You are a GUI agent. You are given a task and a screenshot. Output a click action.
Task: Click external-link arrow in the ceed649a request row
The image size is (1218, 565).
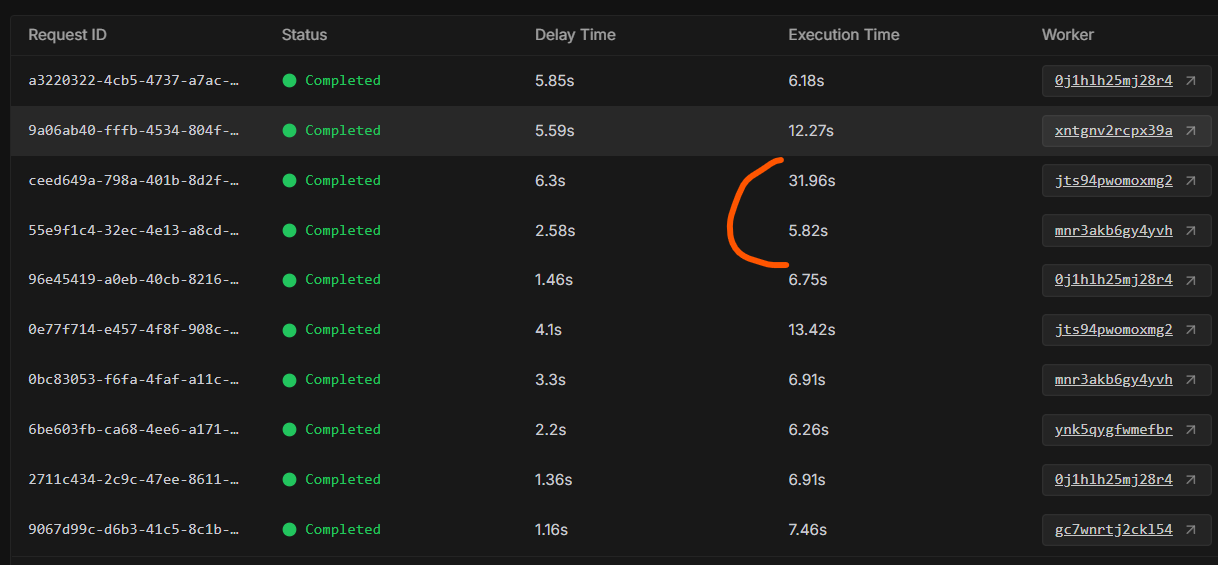click(1190, 181)
